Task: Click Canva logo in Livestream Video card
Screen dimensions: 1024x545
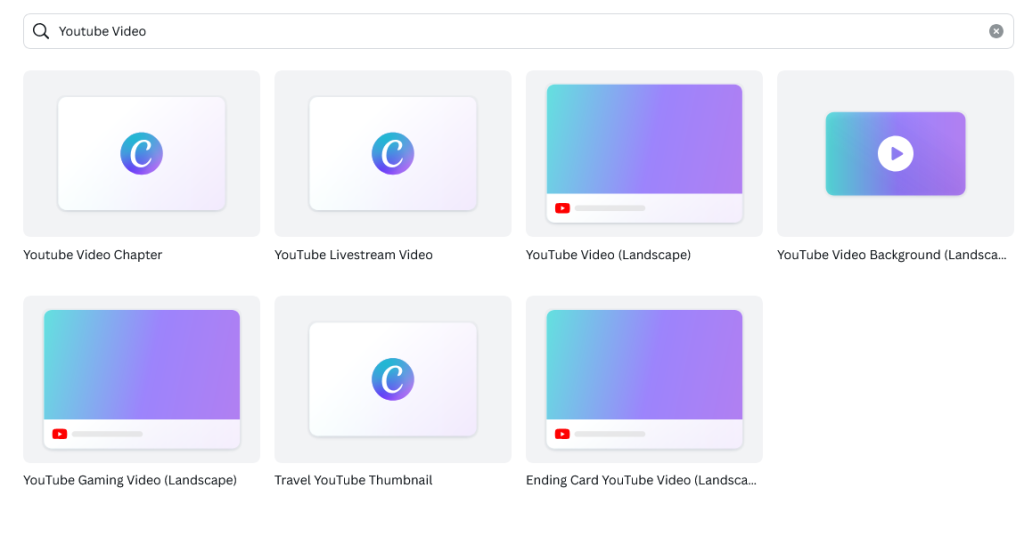Action: 392,153
